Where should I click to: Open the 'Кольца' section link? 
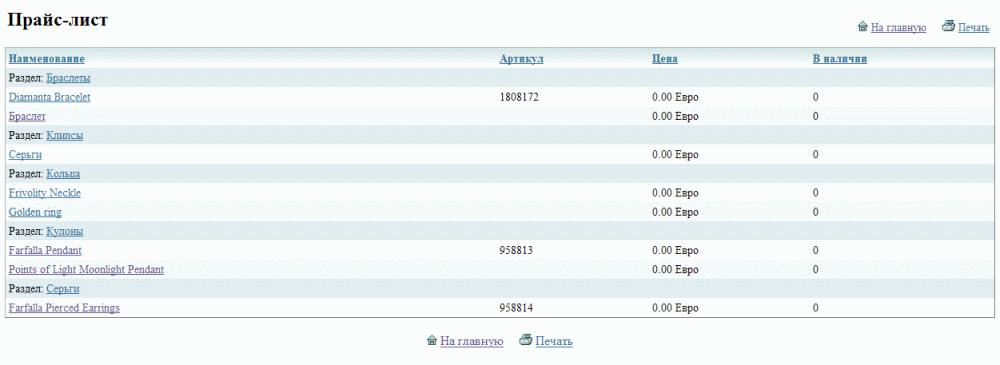click(63, 174)
